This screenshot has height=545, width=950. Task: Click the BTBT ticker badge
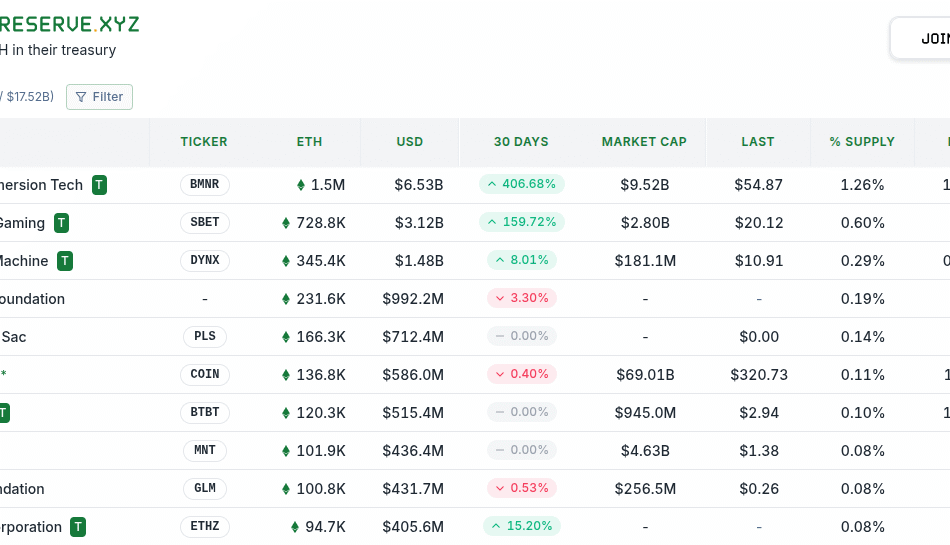tap(205, 412)
